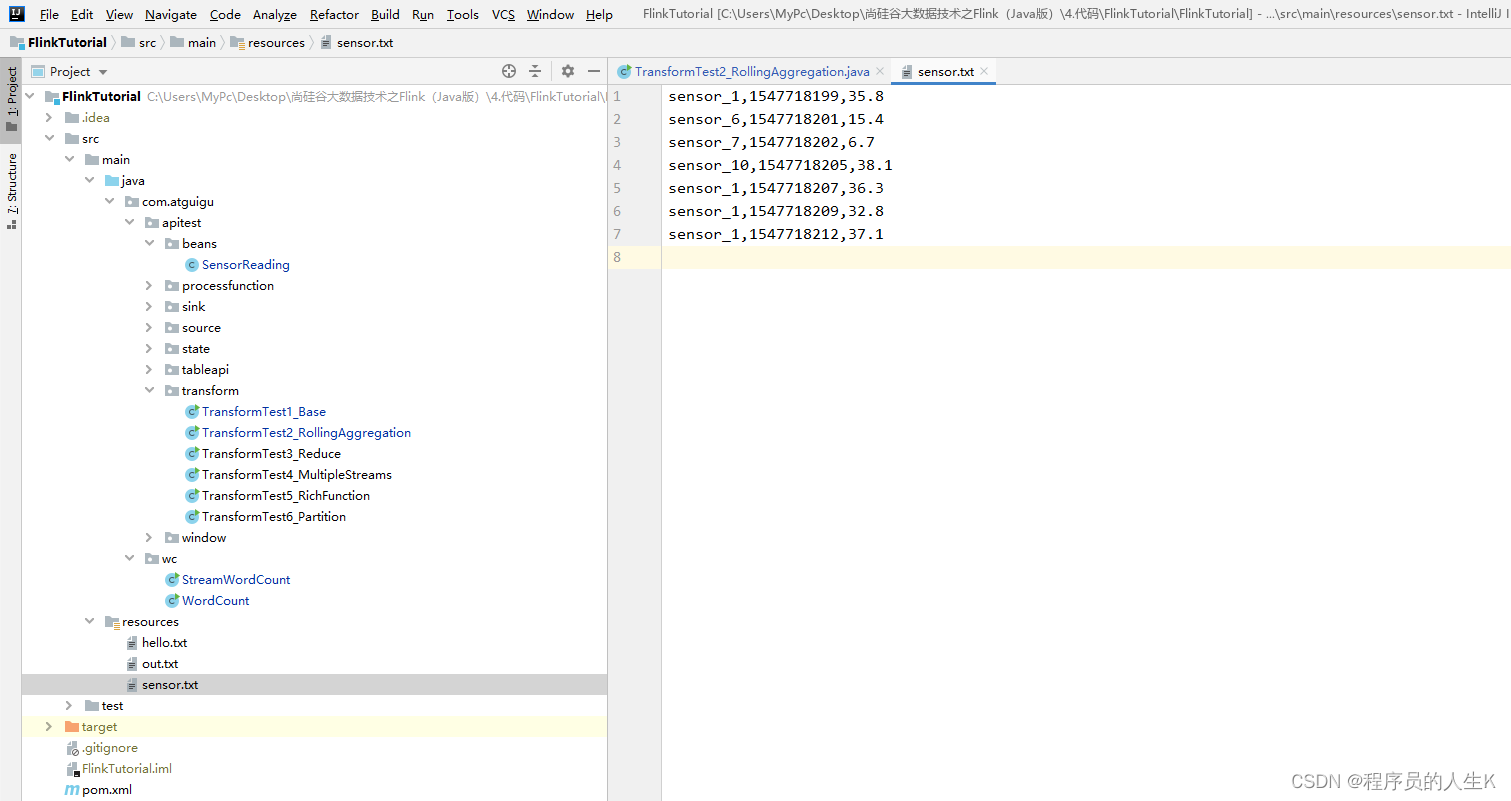Click the locate/scroll-from-source target icon

[509, 71]
